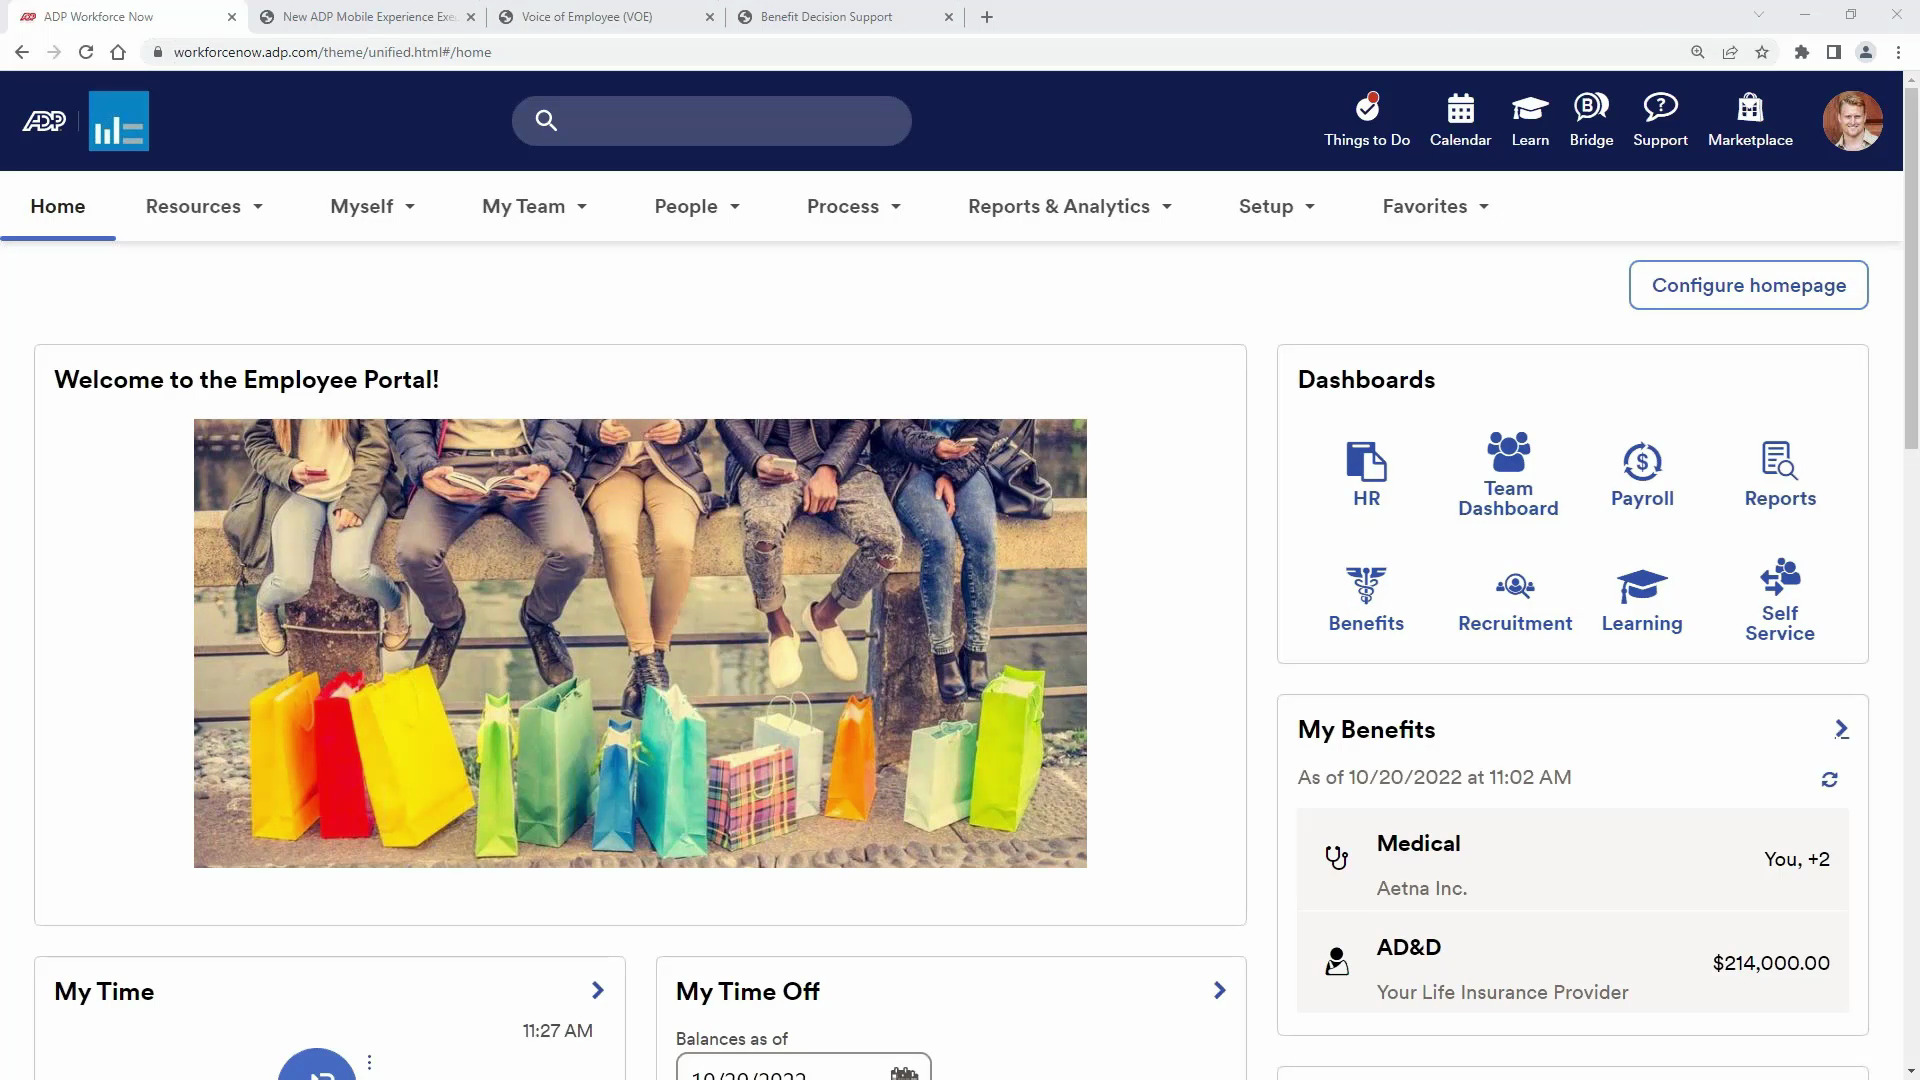Open the Recruitment dashboard icon
This screenshot has width=1920, height=1080.
(x=1514, y=598)
